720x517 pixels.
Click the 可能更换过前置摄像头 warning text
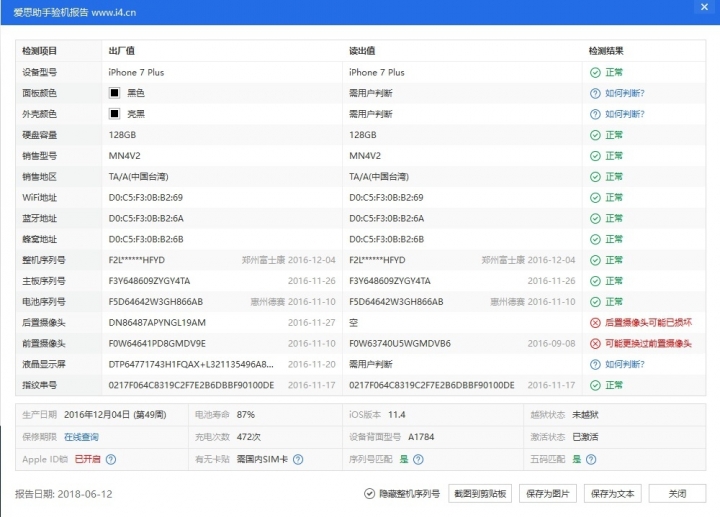tap(648, 343)
